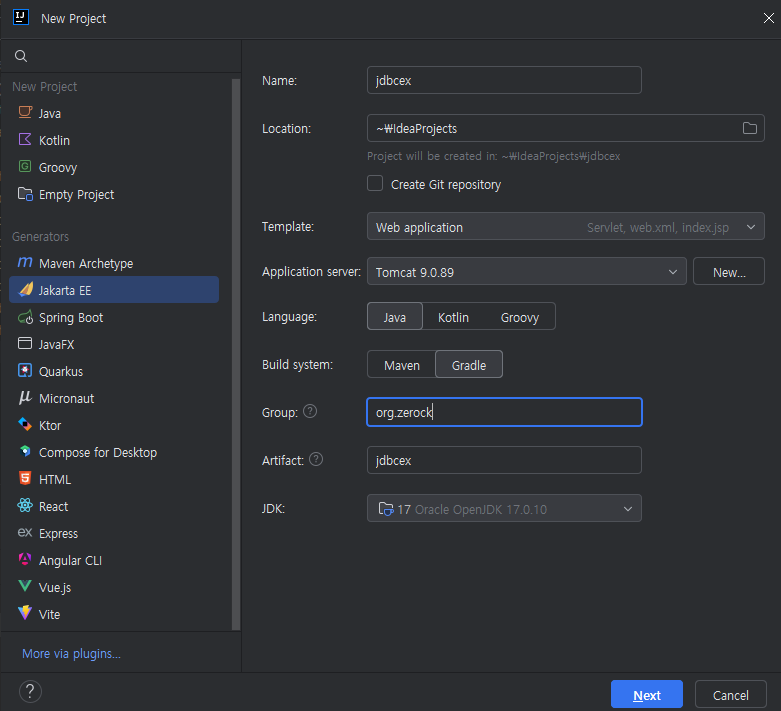
Task: Click New... application server button
Action: pos(729,272)
